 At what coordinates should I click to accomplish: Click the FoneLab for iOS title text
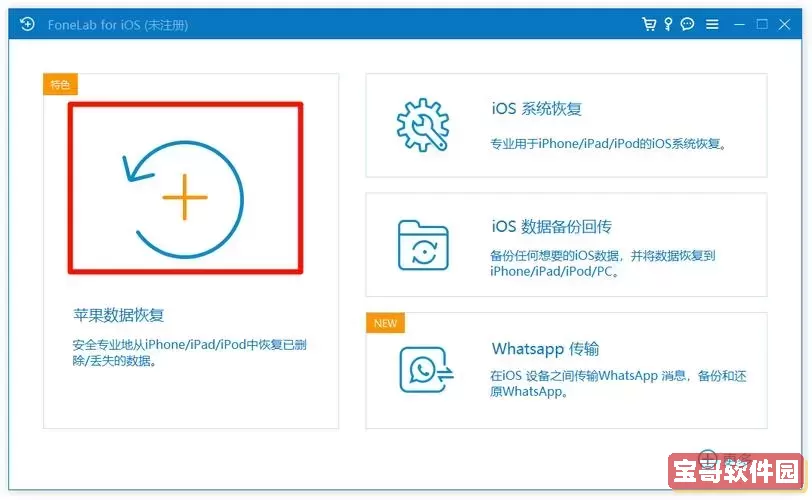pyautogui.click(x=118, y=25)
